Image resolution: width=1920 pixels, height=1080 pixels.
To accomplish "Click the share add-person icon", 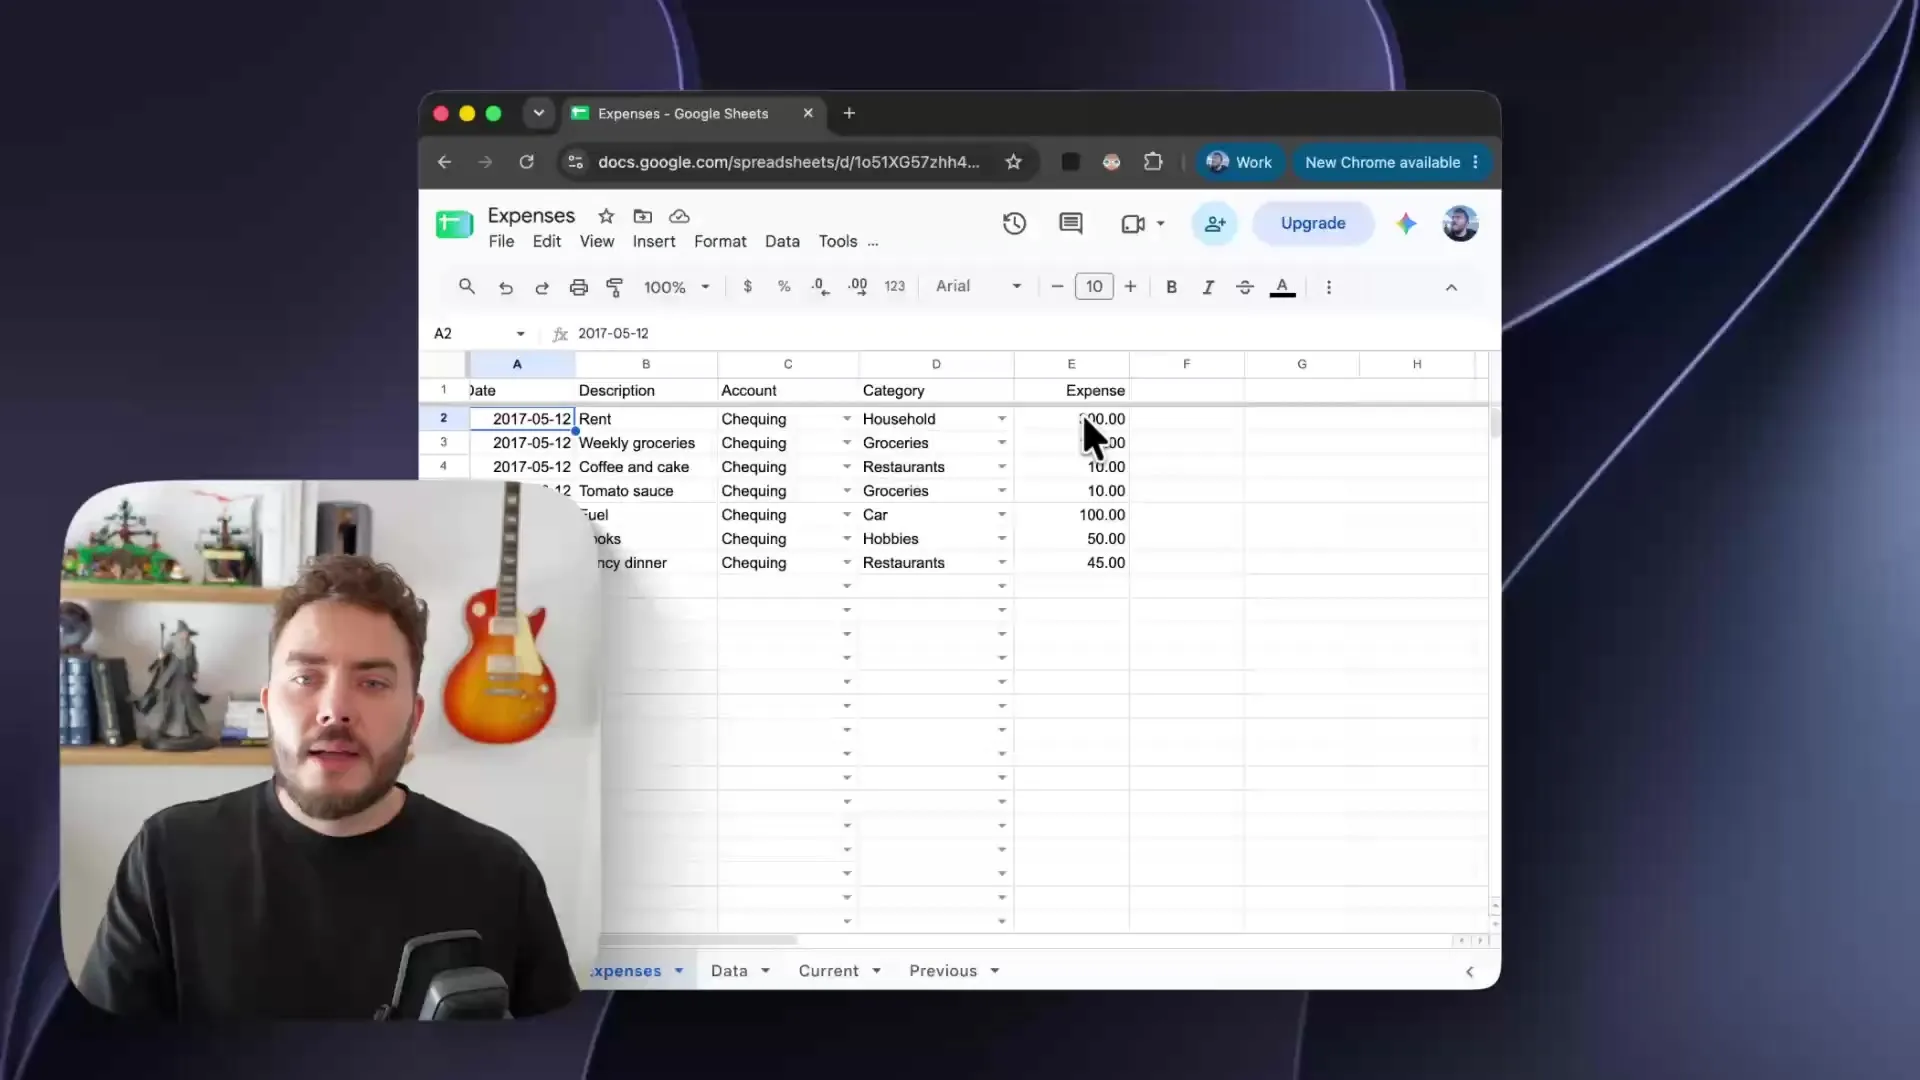I will point(1215,224).
